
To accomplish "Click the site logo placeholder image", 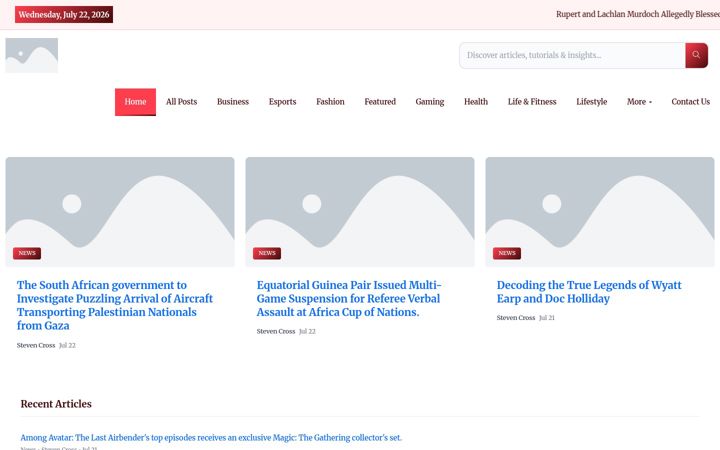I will [x=32, y=55].
